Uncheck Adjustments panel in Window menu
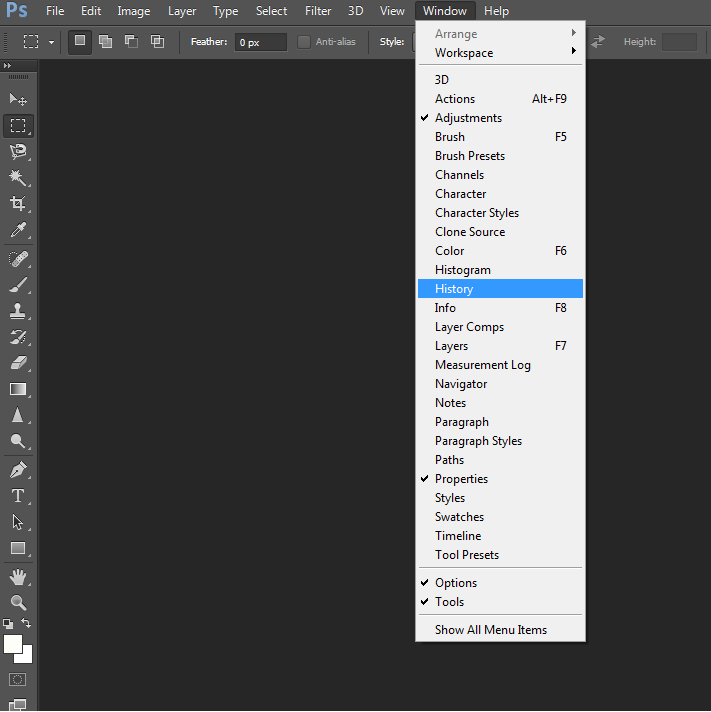The width and height of the screenshot is (711, 712). pos(500,118)
